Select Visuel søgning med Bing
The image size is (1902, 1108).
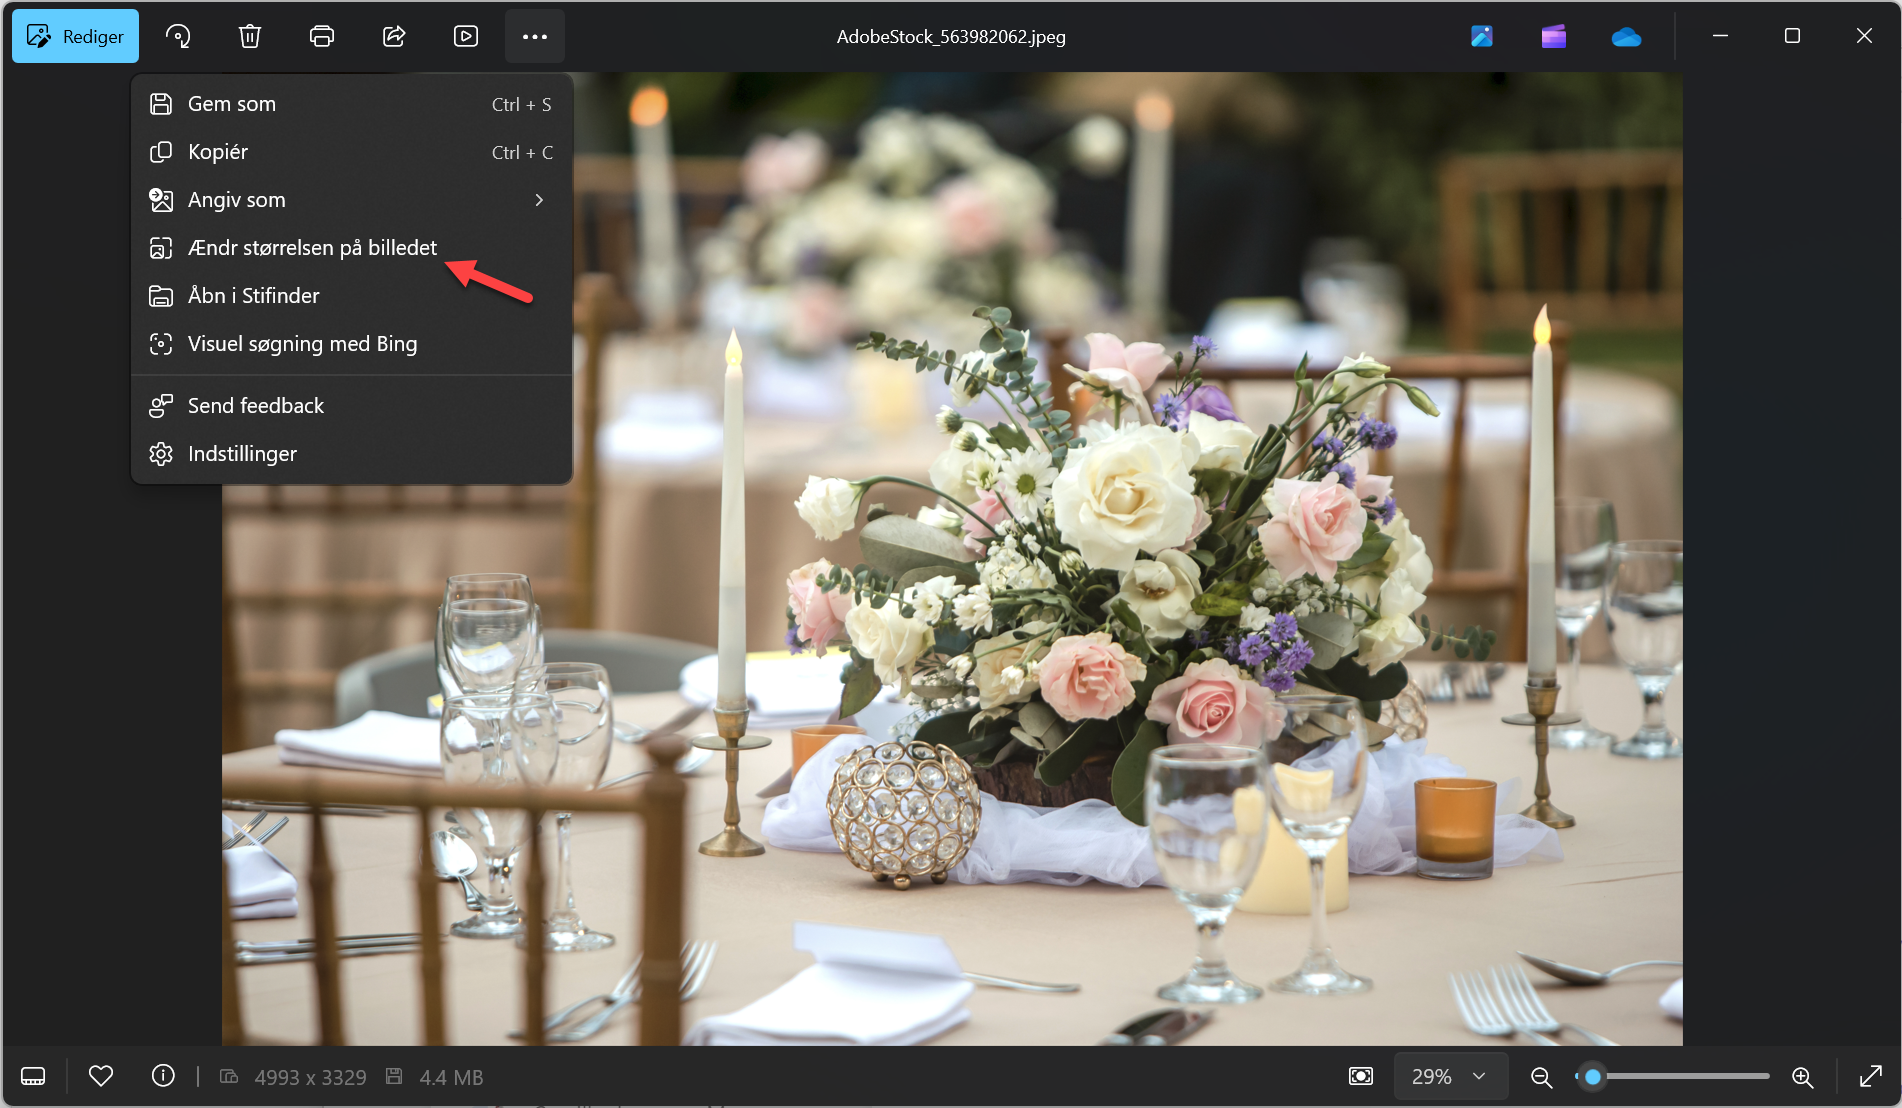click(351, 344)
